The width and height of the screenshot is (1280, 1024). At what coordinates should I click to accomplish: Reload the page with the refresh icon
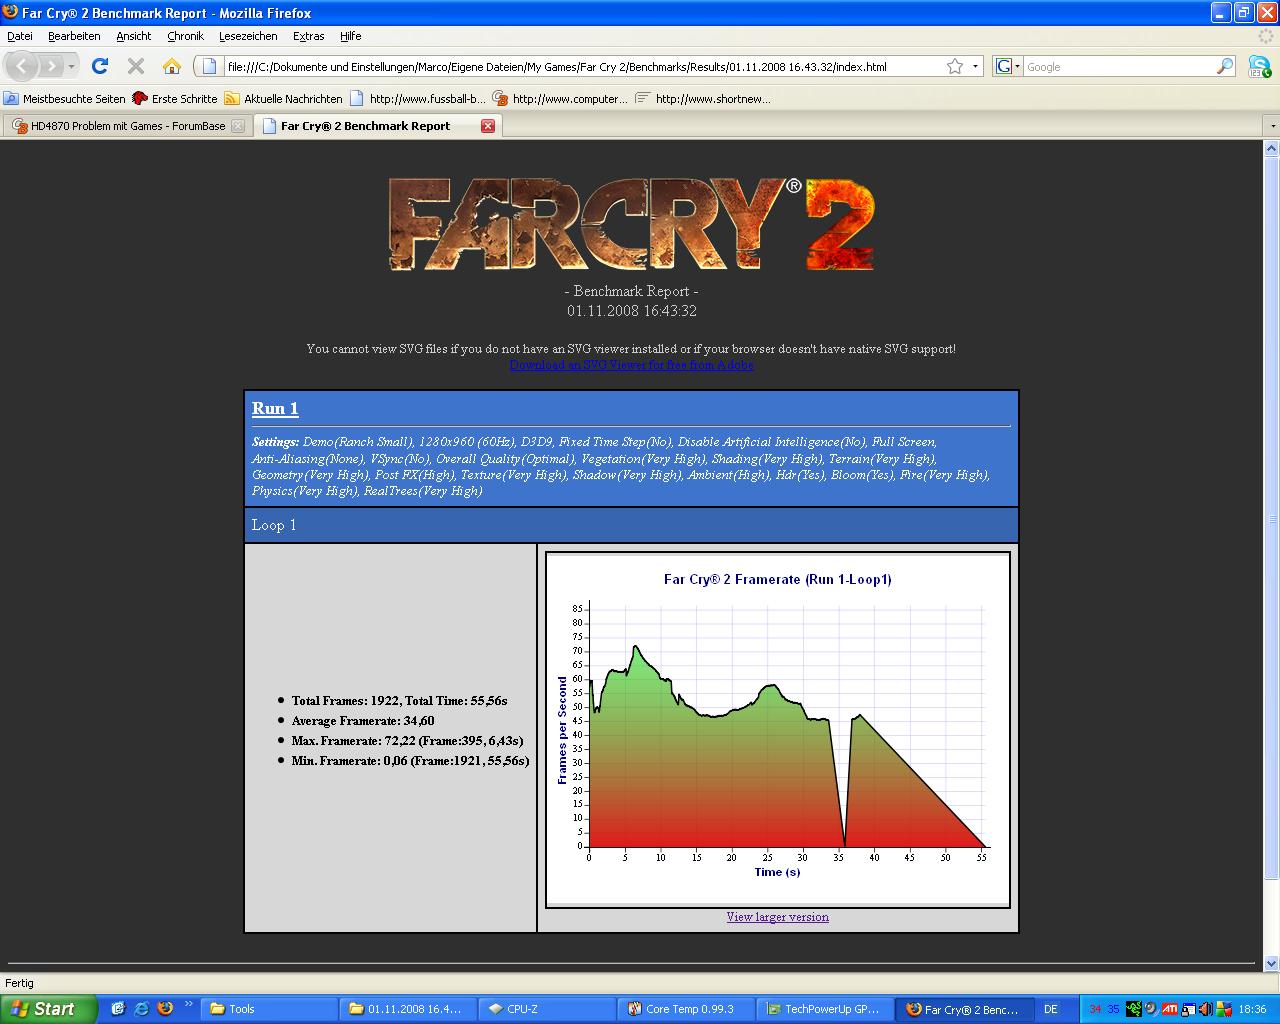pyautogui.click(x=99, y=66)
